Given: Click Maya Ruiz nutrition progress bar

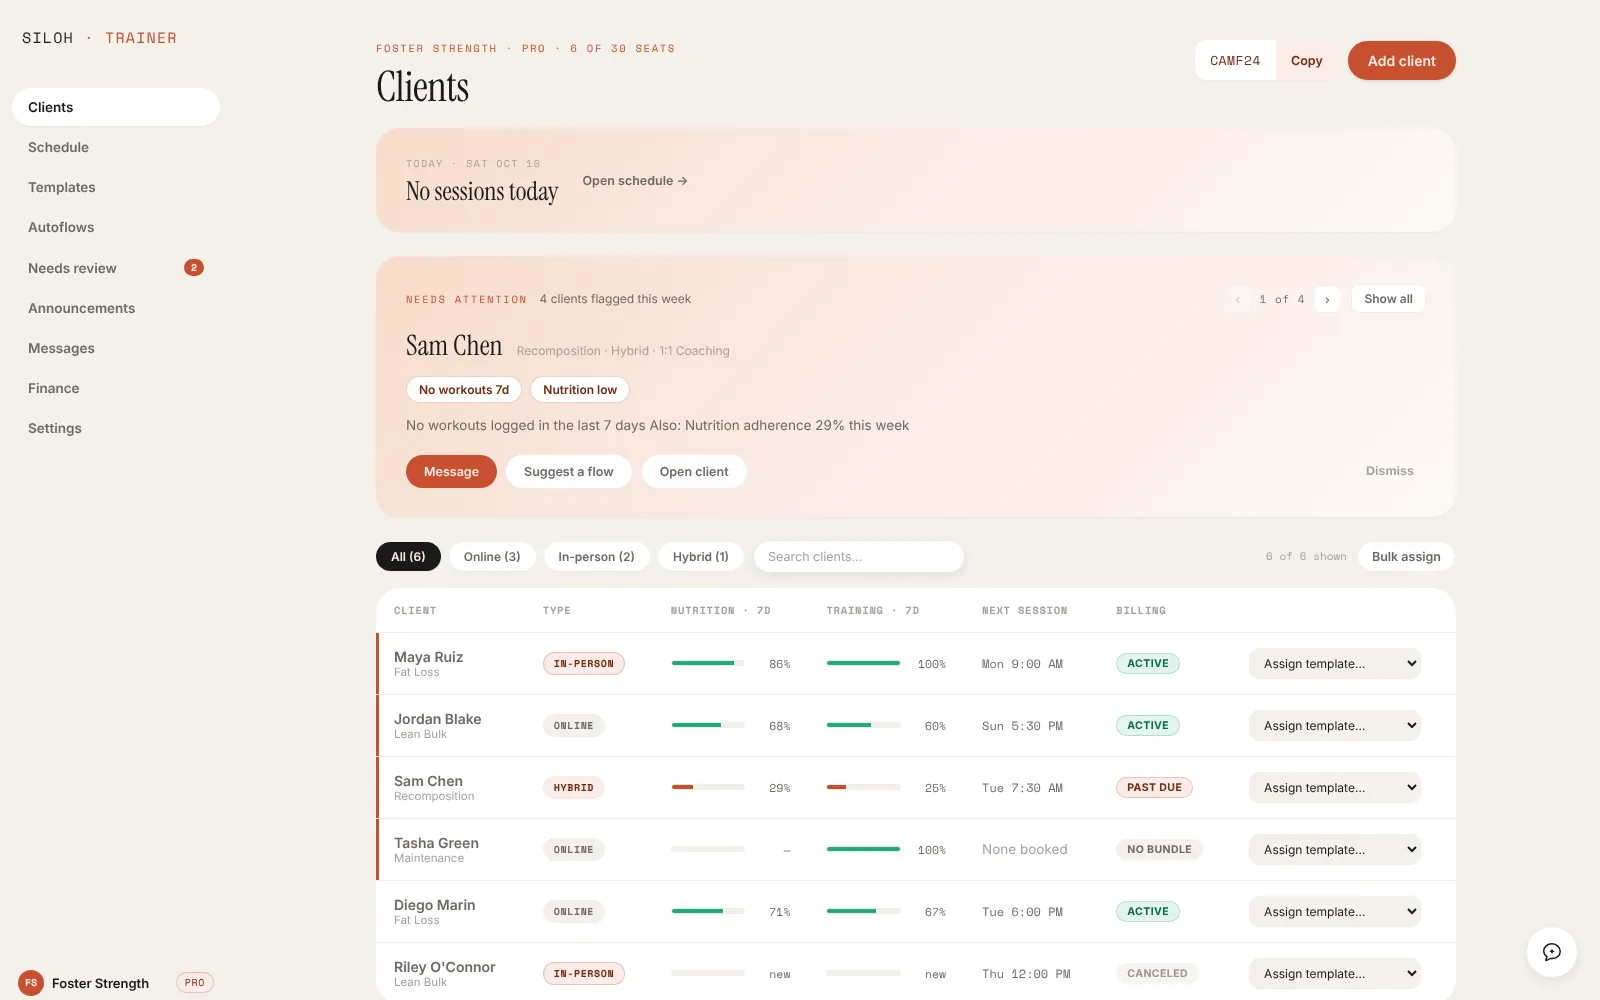Looking at the screenshot, I should coord(708,663).
